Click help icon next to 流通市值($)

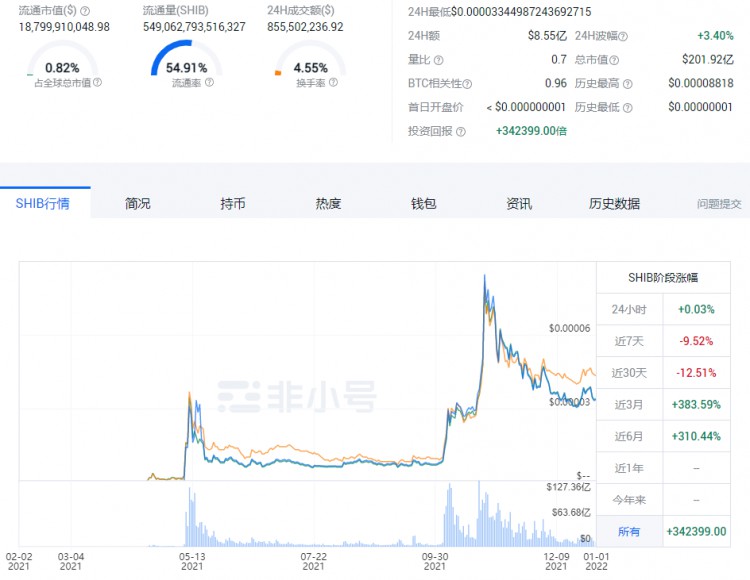[x=85, y=11]
